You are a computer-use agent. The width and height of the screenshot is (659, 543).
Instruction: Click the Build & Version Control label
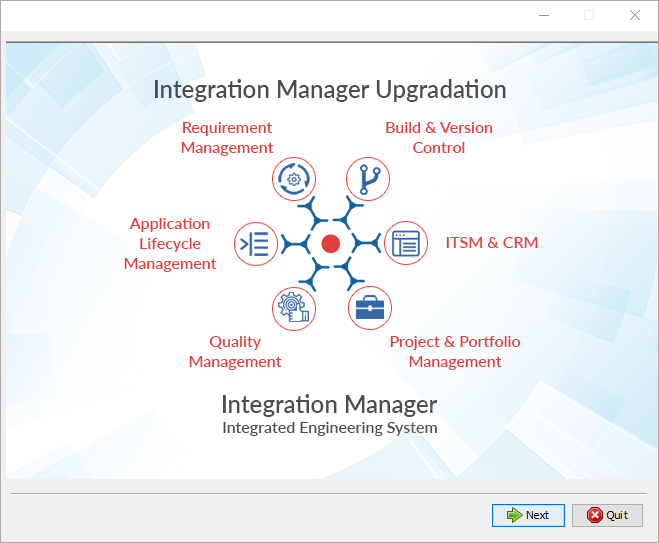tap(439, 138)
